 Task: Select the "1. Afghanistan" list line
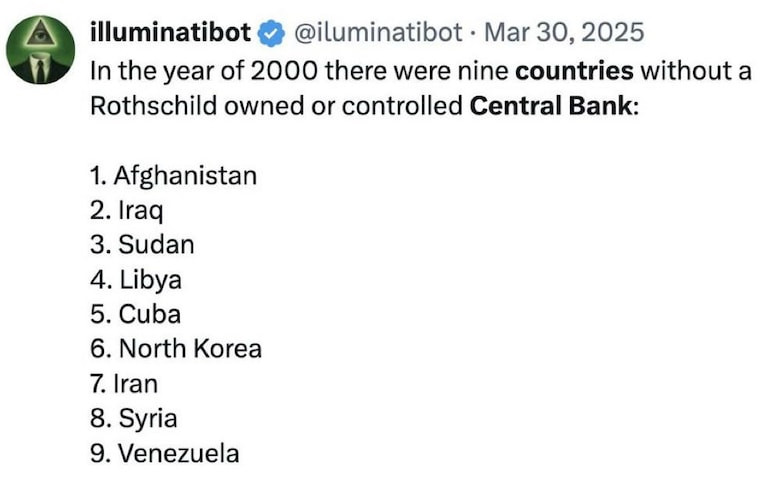coord(172,176)
